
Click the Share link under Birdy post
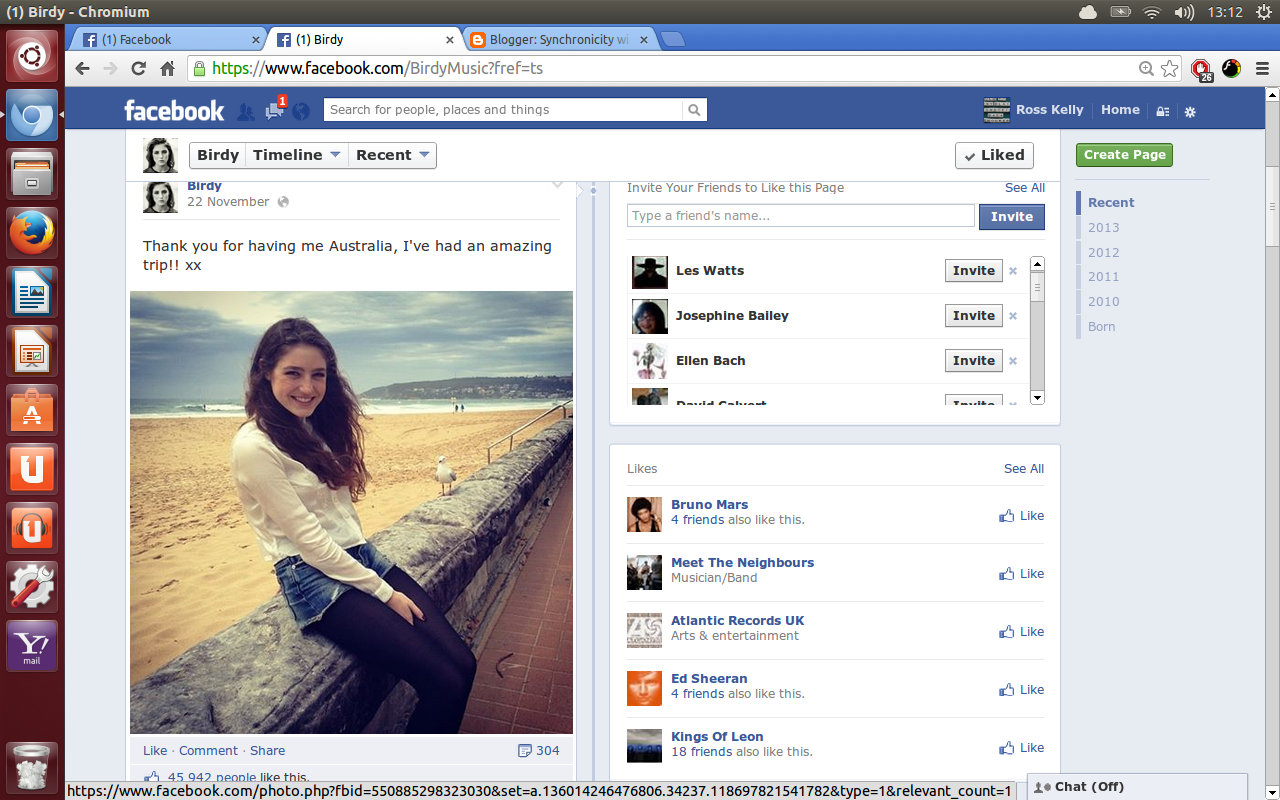tap(267, 750)
